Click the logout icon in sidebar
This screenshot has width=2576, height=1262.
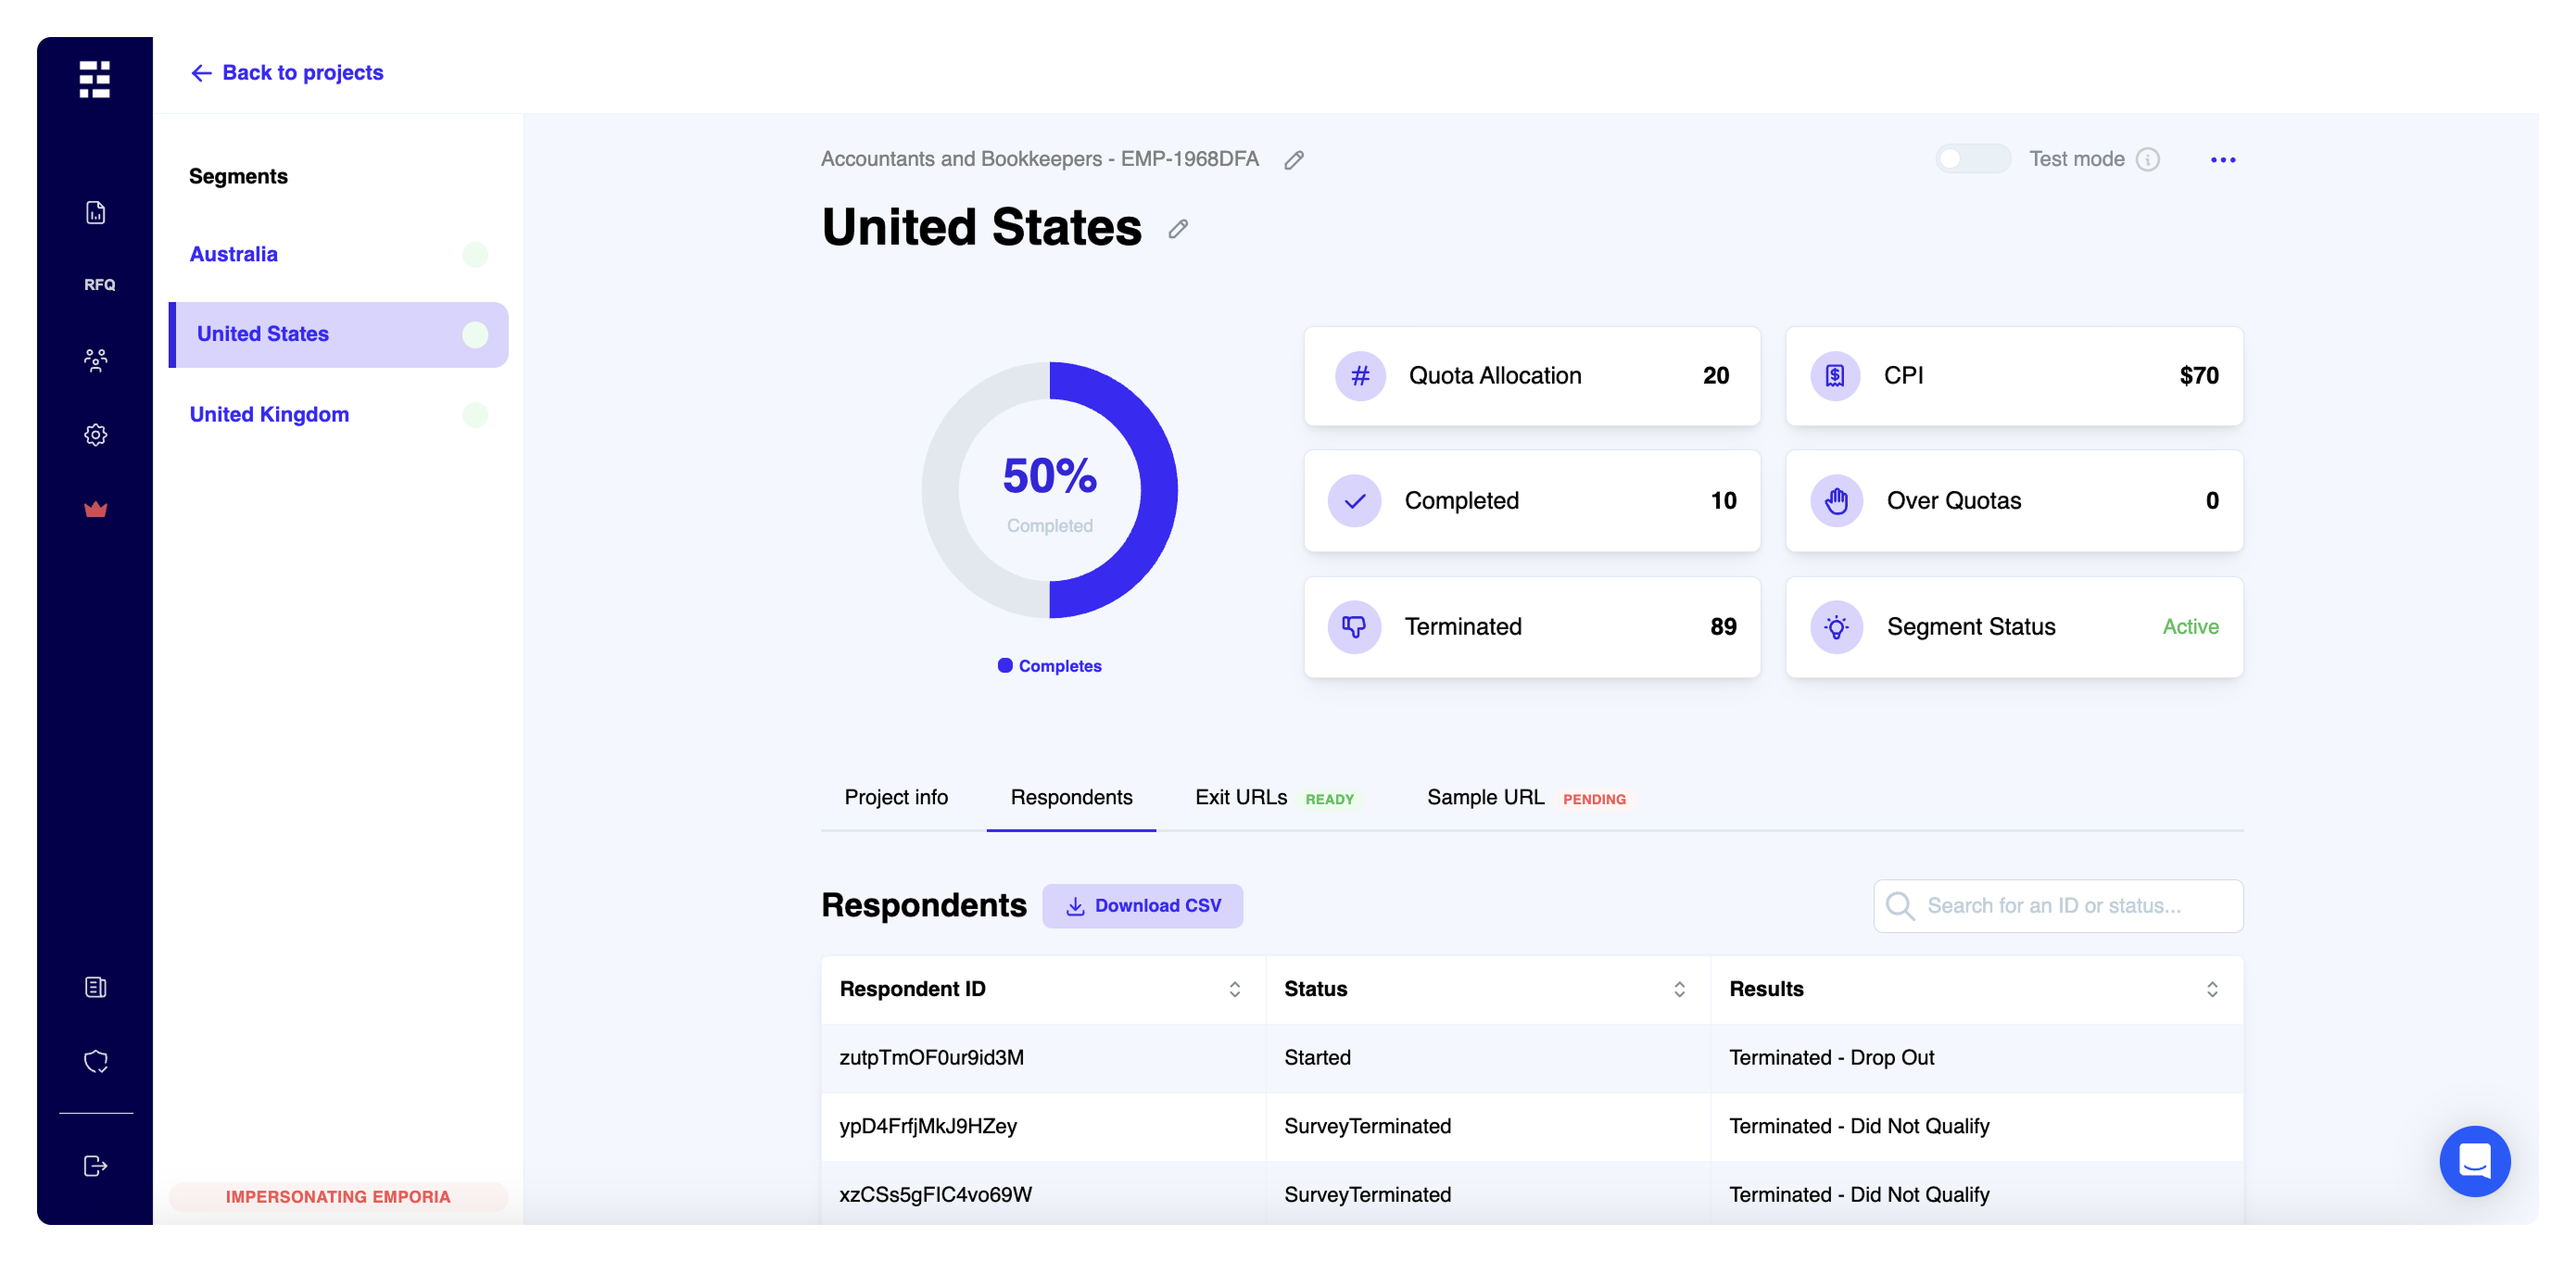click(x=96, y=1165)
